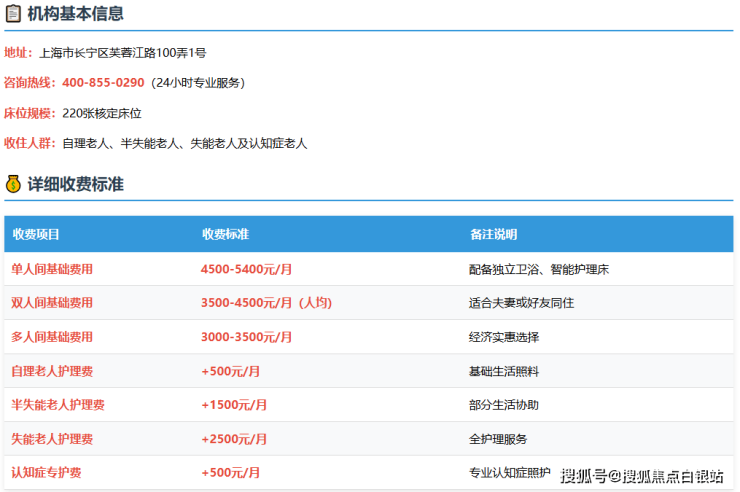Select the 双人间基础费用 row label

click(52, 303)
